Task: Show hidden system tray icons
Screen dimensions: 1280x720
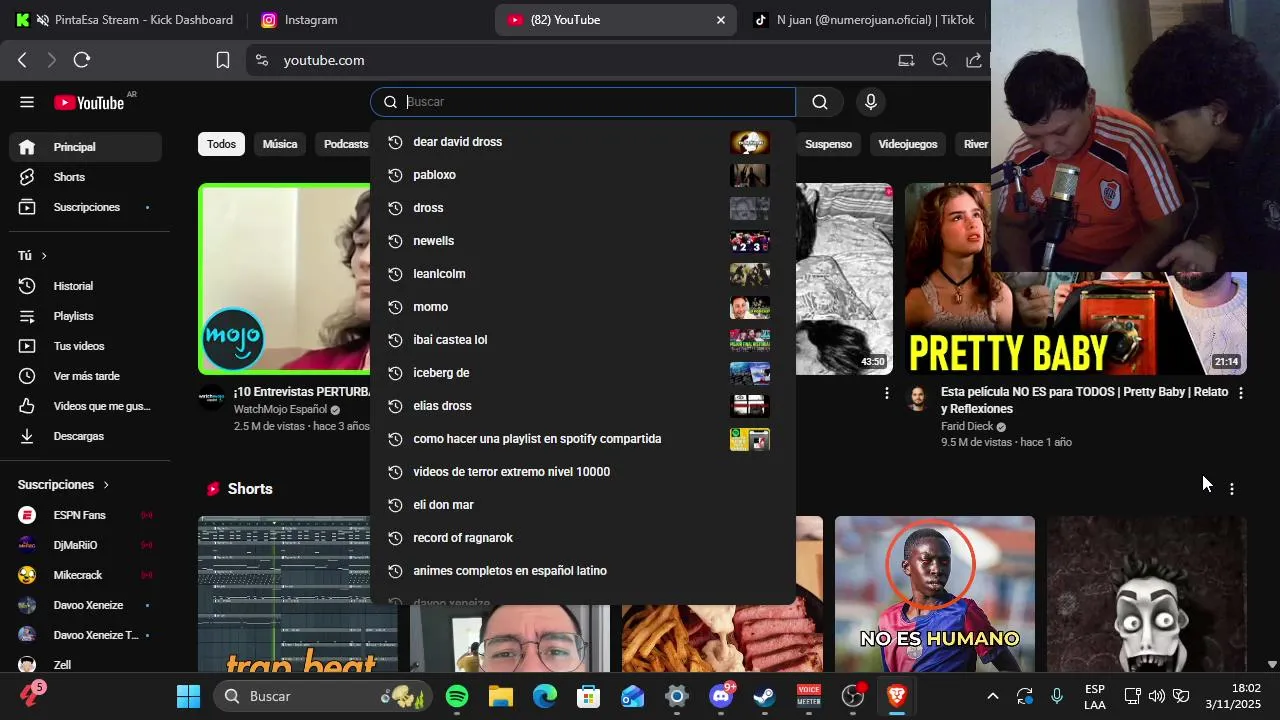Action: pos(993,696)
